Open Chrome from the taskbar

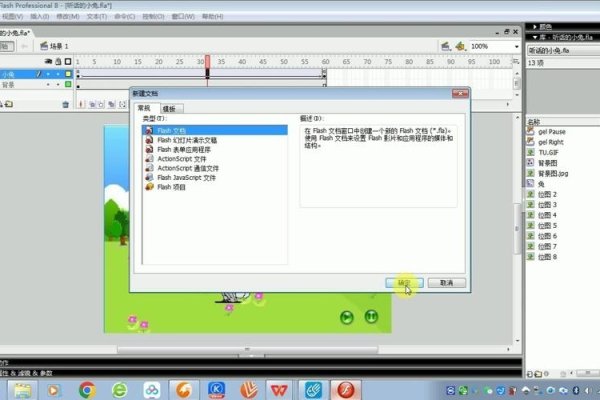tap(87, 390)
